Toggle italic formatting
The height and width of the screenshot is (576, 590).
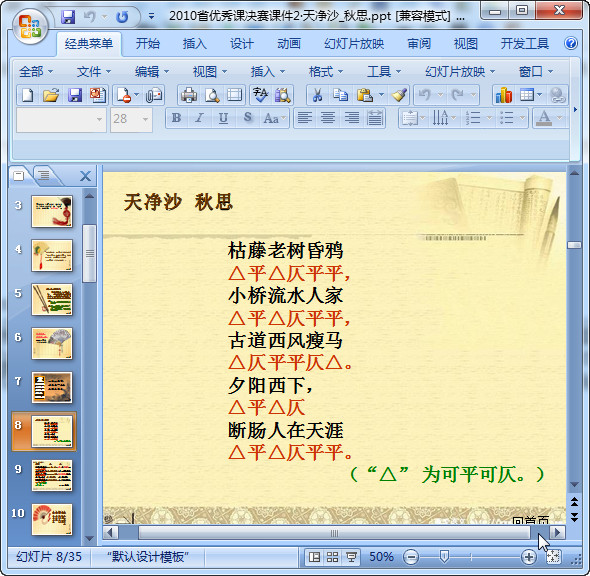click(199, 118)
